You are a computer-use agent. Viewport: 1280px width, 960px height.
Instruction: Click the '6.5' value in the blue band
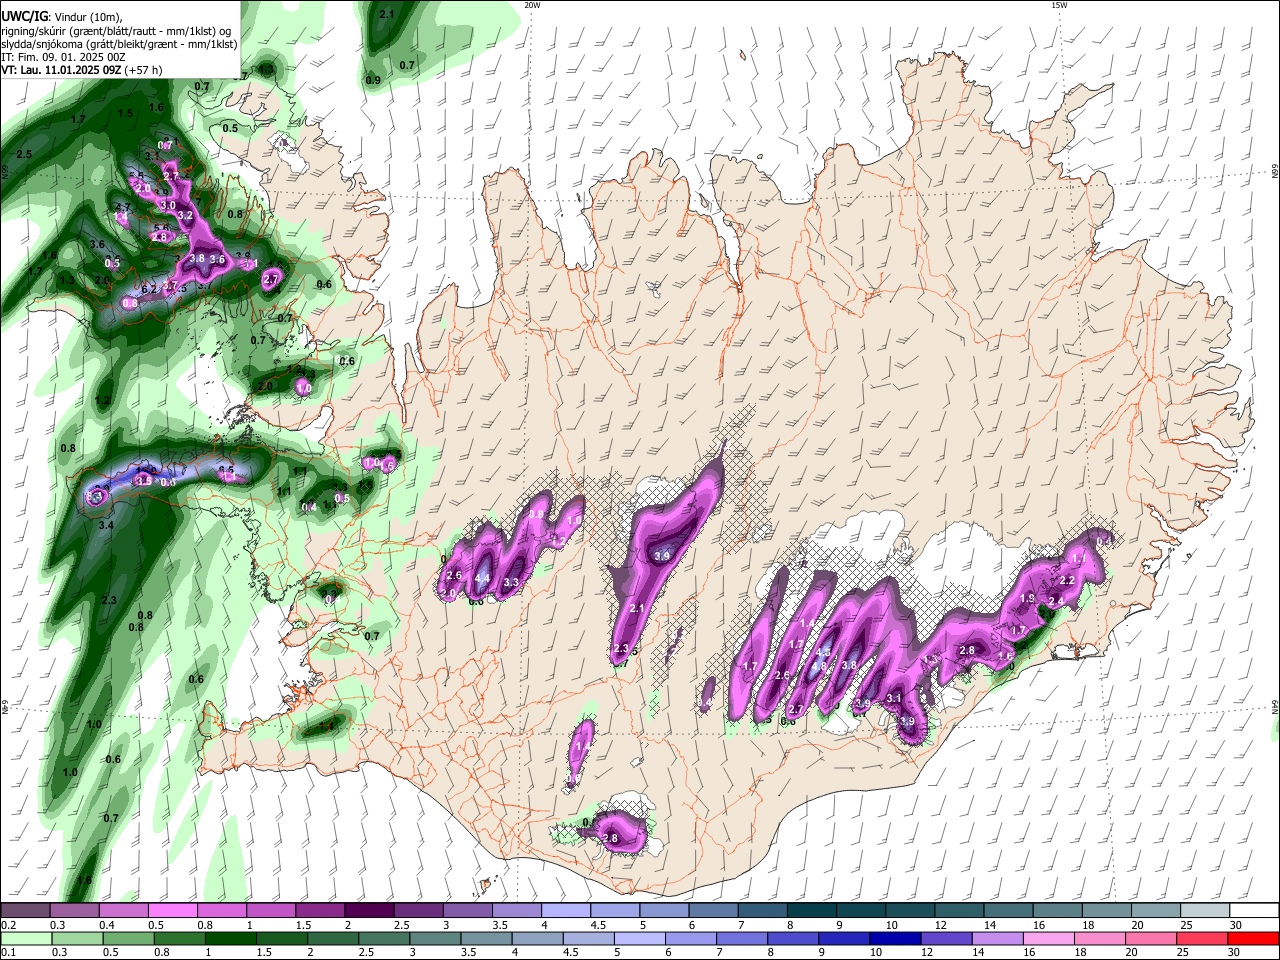[226, 470]
